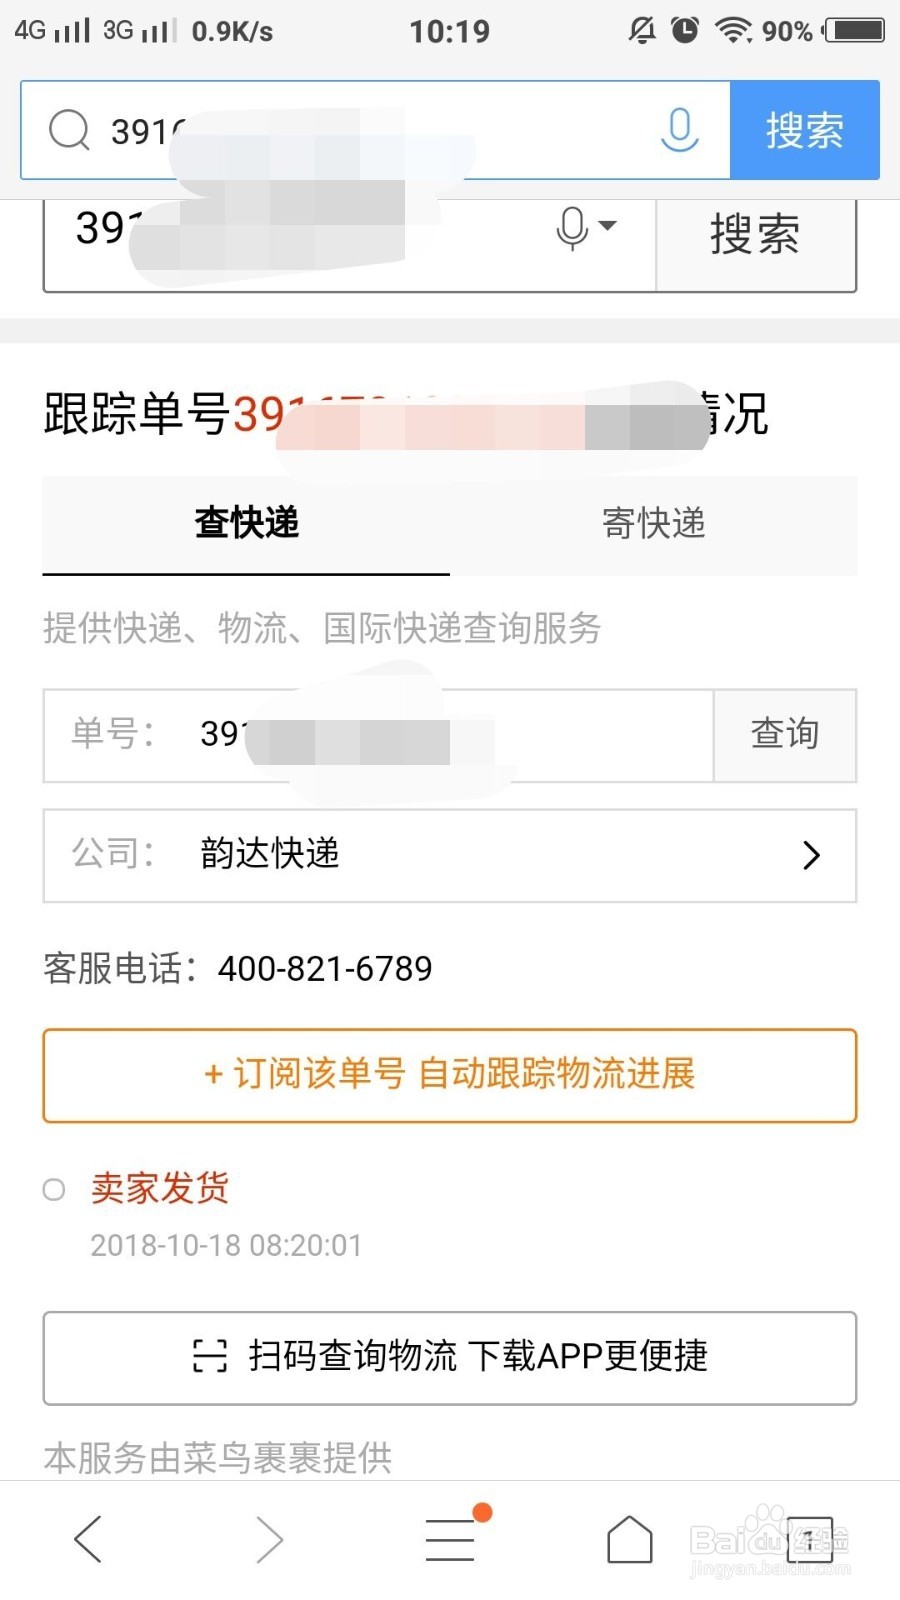Go forward using browser forward arrow
Screen dimensions: 900x1600
tap(269, 1538)
